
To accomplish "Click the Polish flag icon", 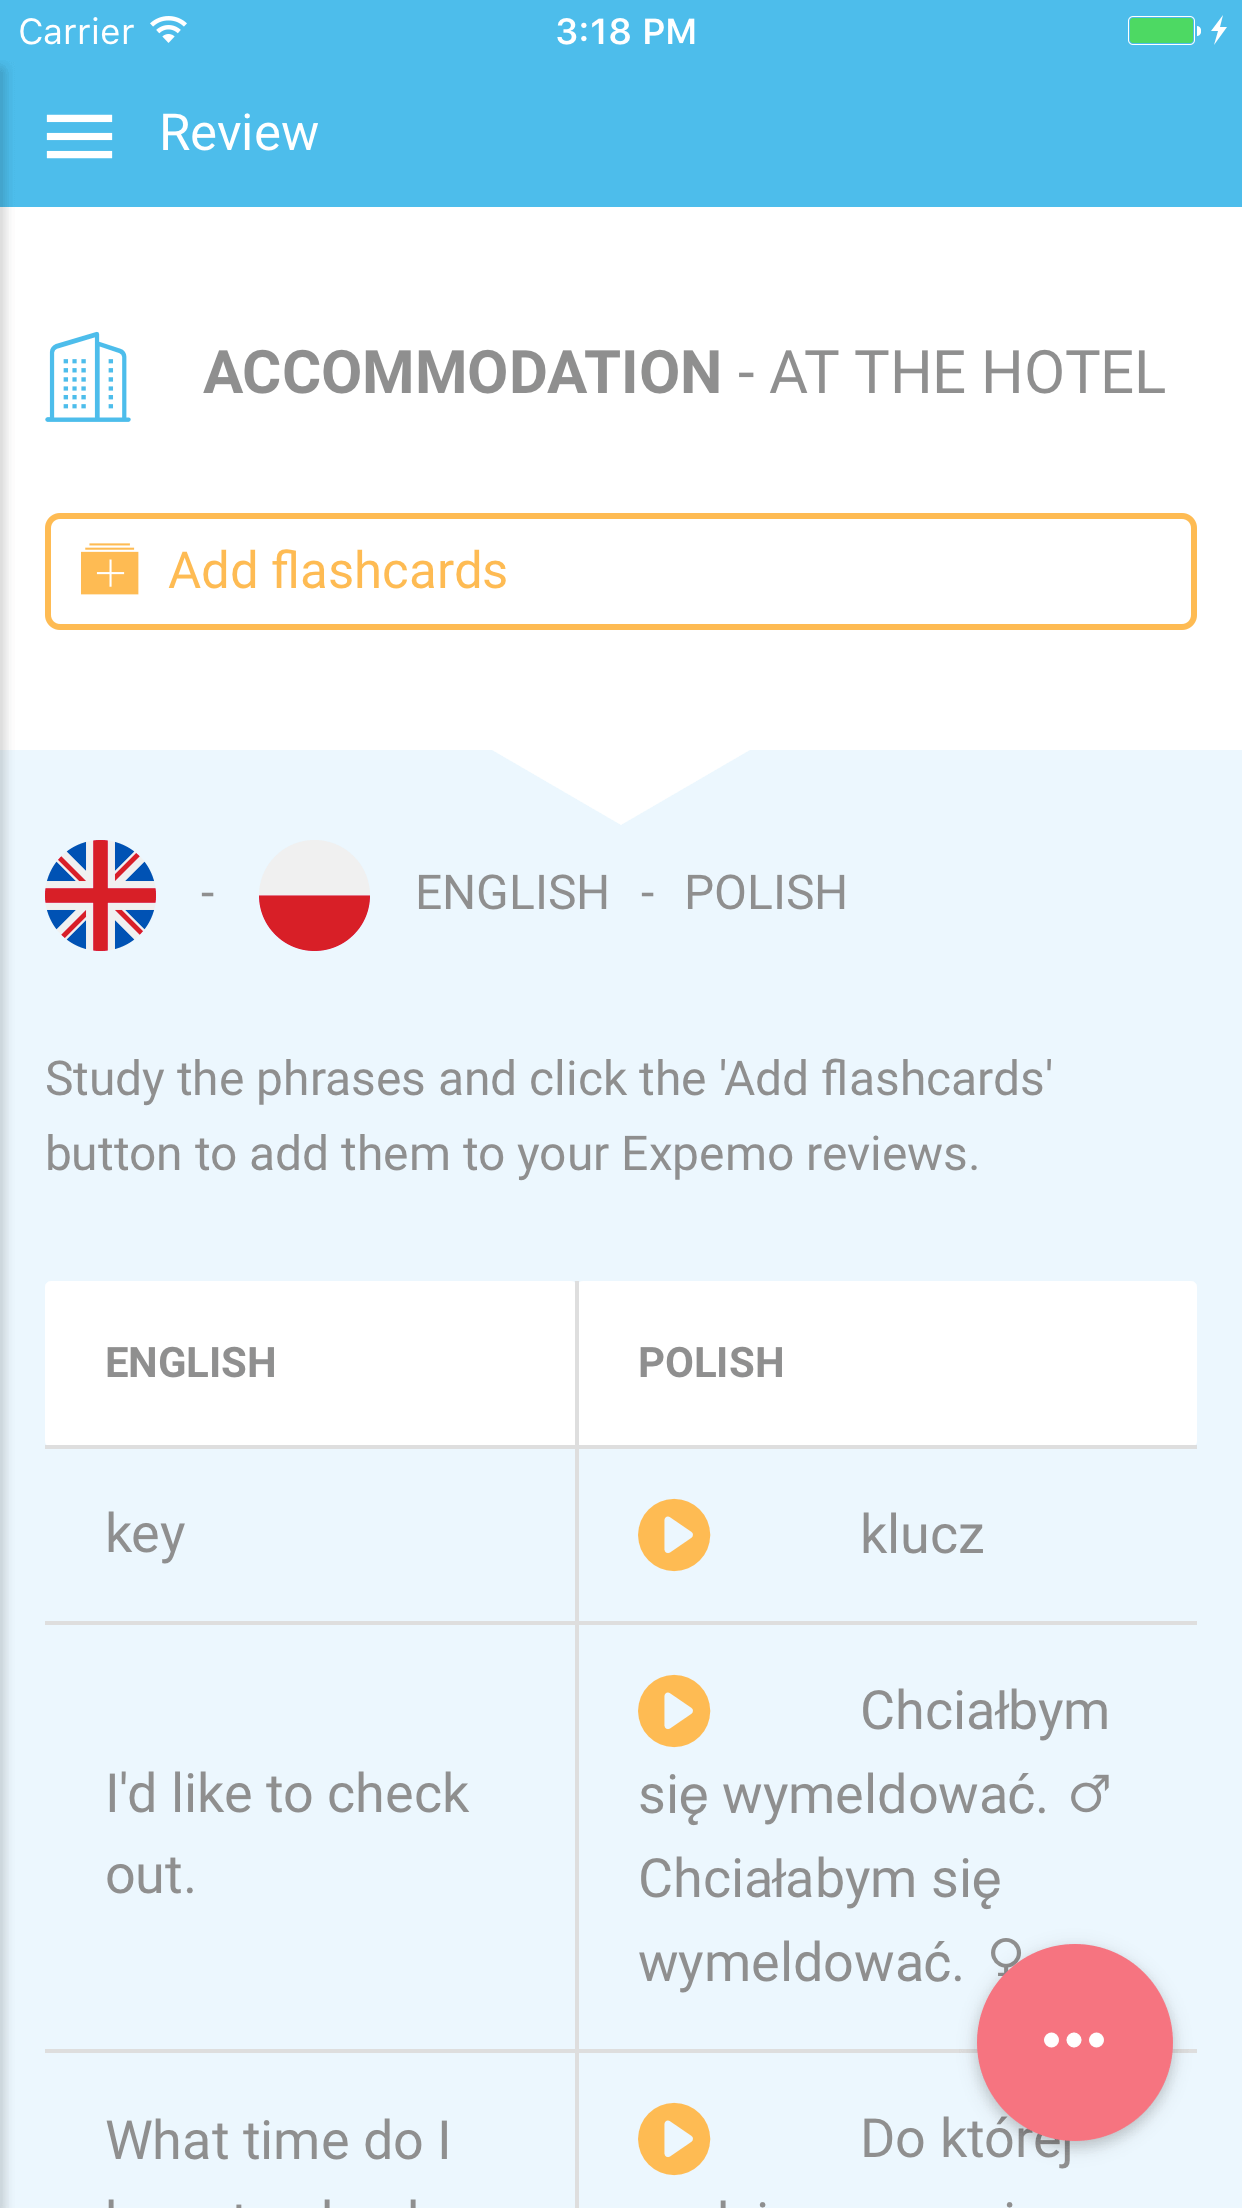I will click(x=314, y=895).
